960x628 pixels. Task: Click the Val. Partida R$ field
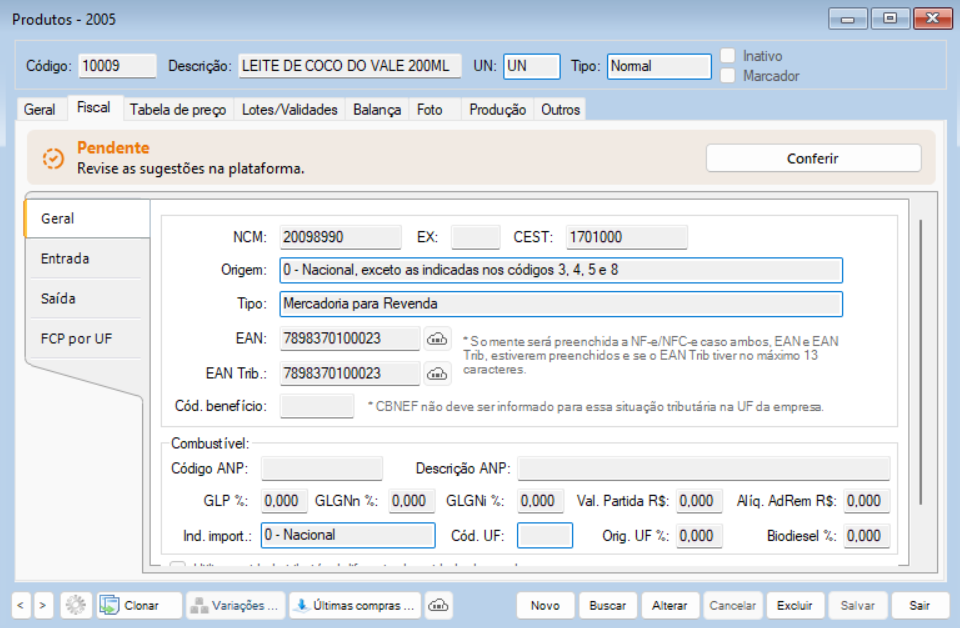(x=699, y=501)
